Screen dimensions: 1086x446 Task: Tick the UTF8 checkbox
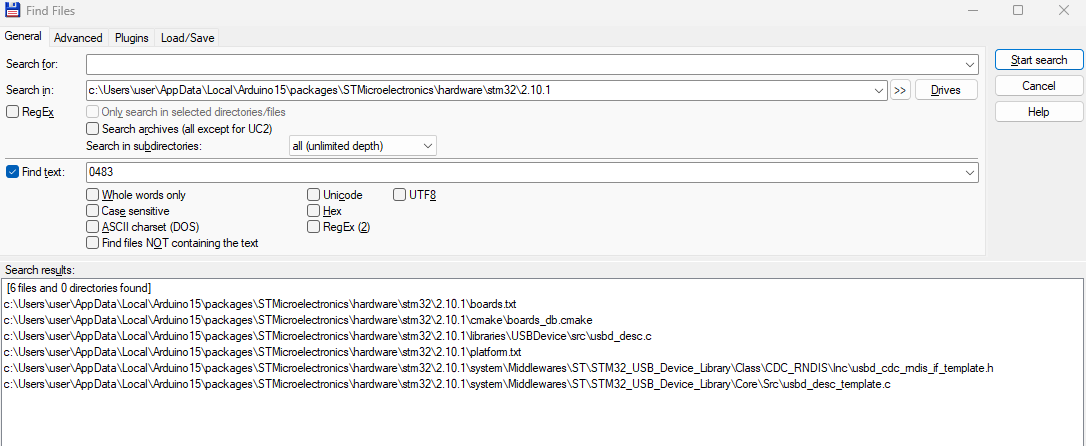coord(400,195)
